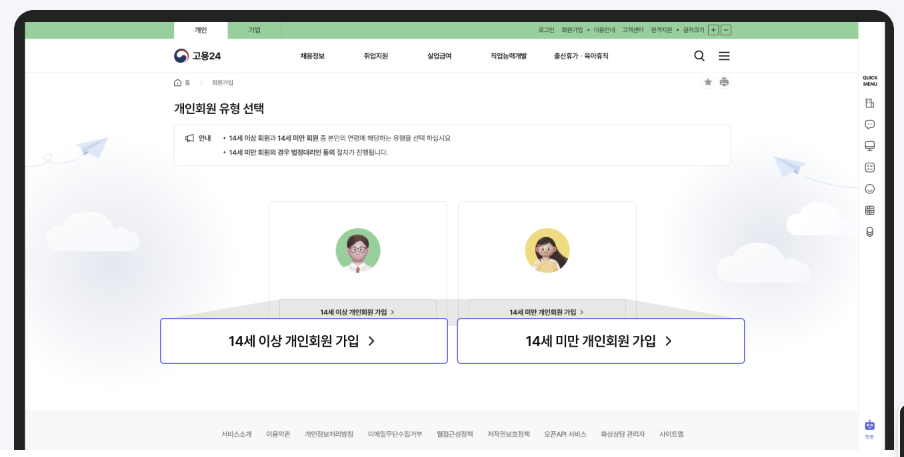Open 이용약관 footer link
Screen dimensions: 904x457
tap(278, 434)
